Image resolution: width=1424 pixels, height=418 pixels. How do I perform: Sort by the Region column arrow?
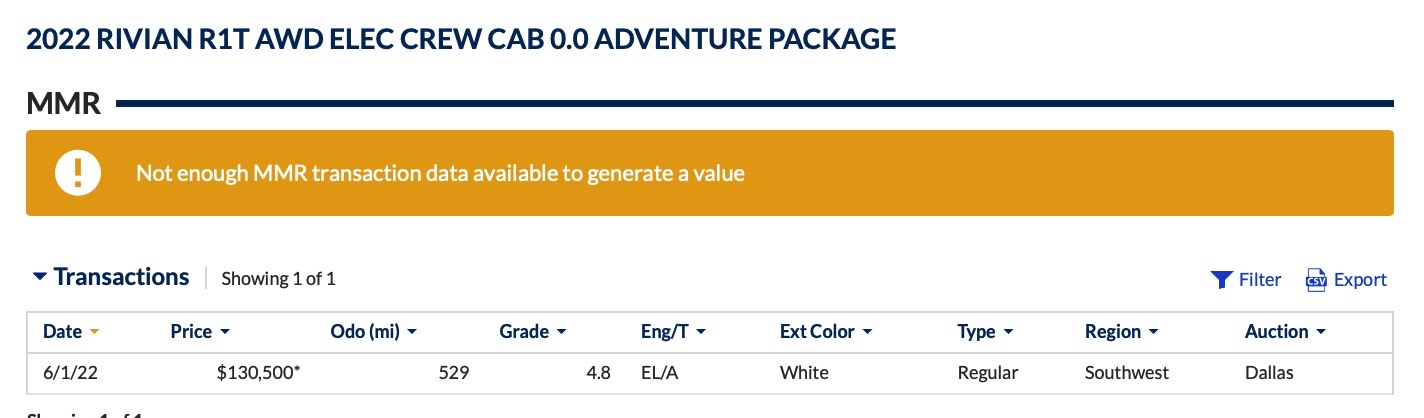coord(1154,332)
